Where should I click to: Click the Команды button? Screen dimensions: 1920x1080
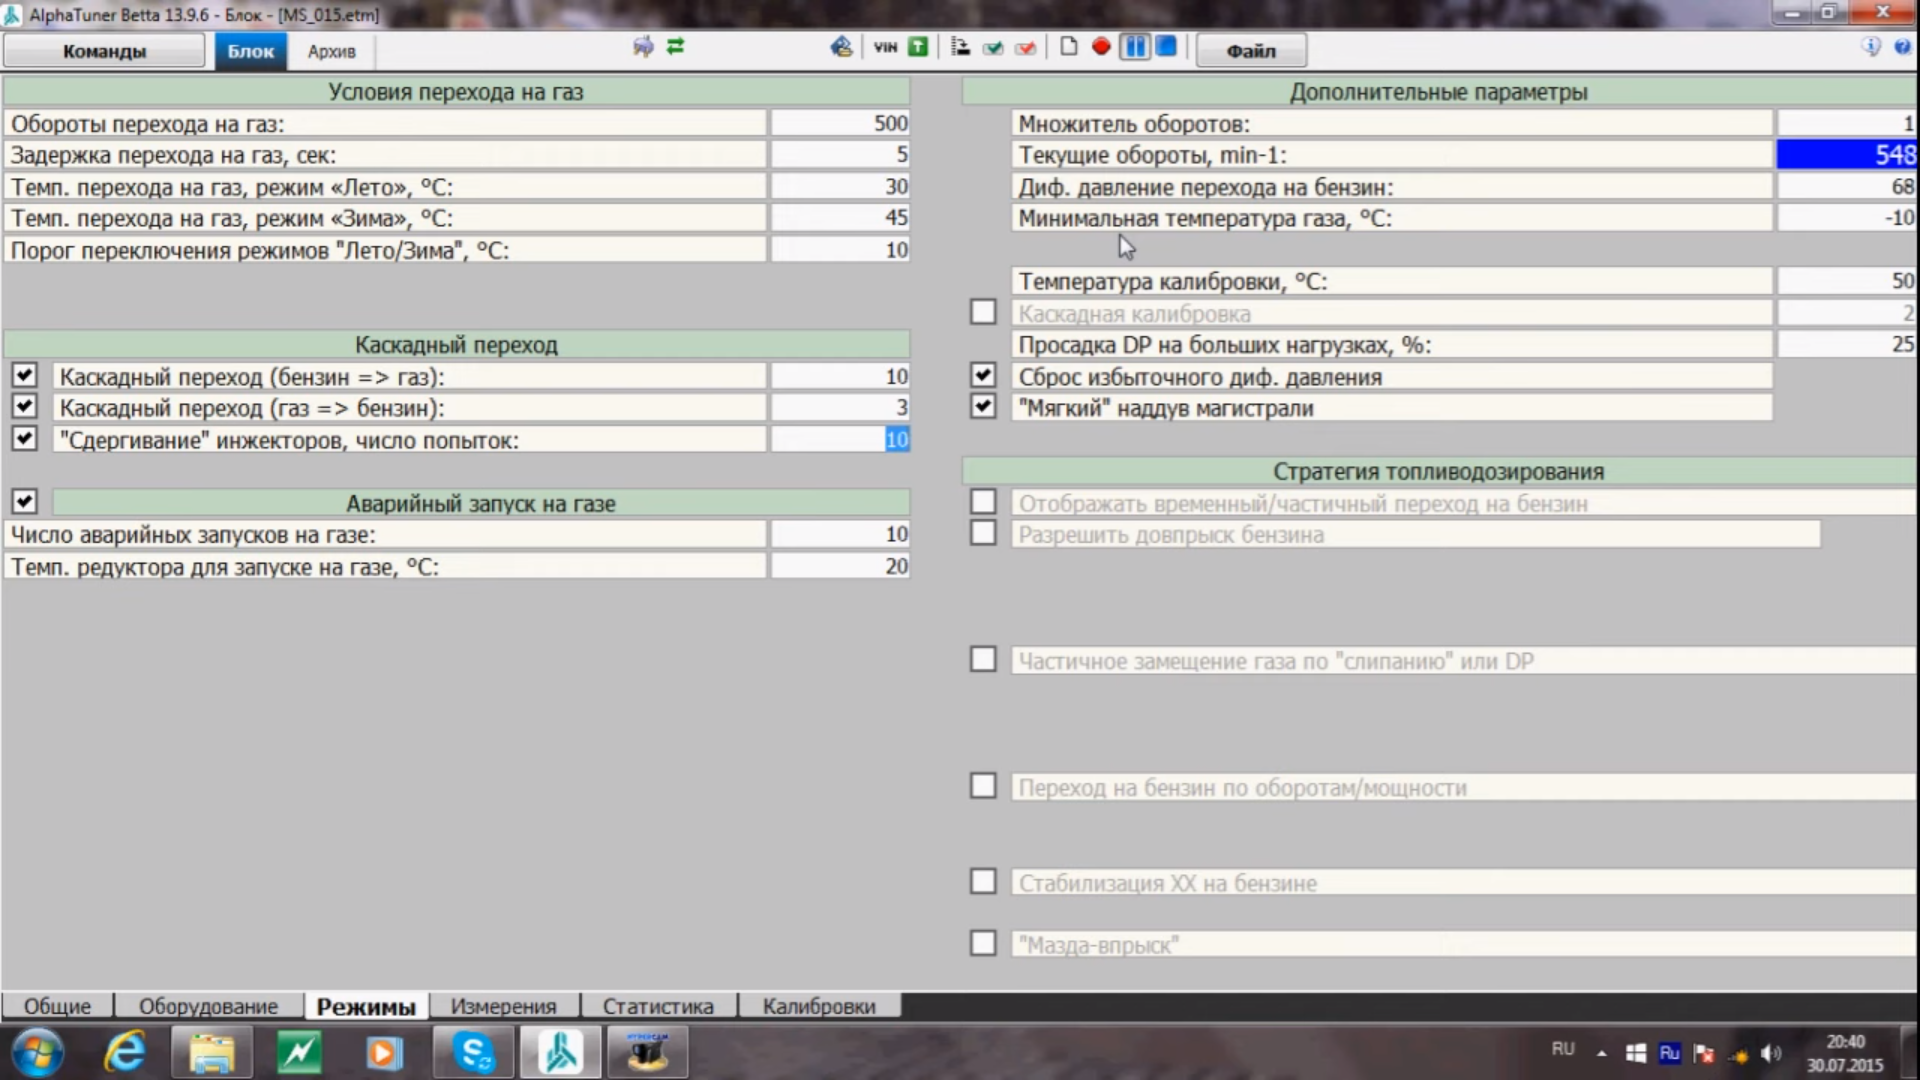coord(104,51)
